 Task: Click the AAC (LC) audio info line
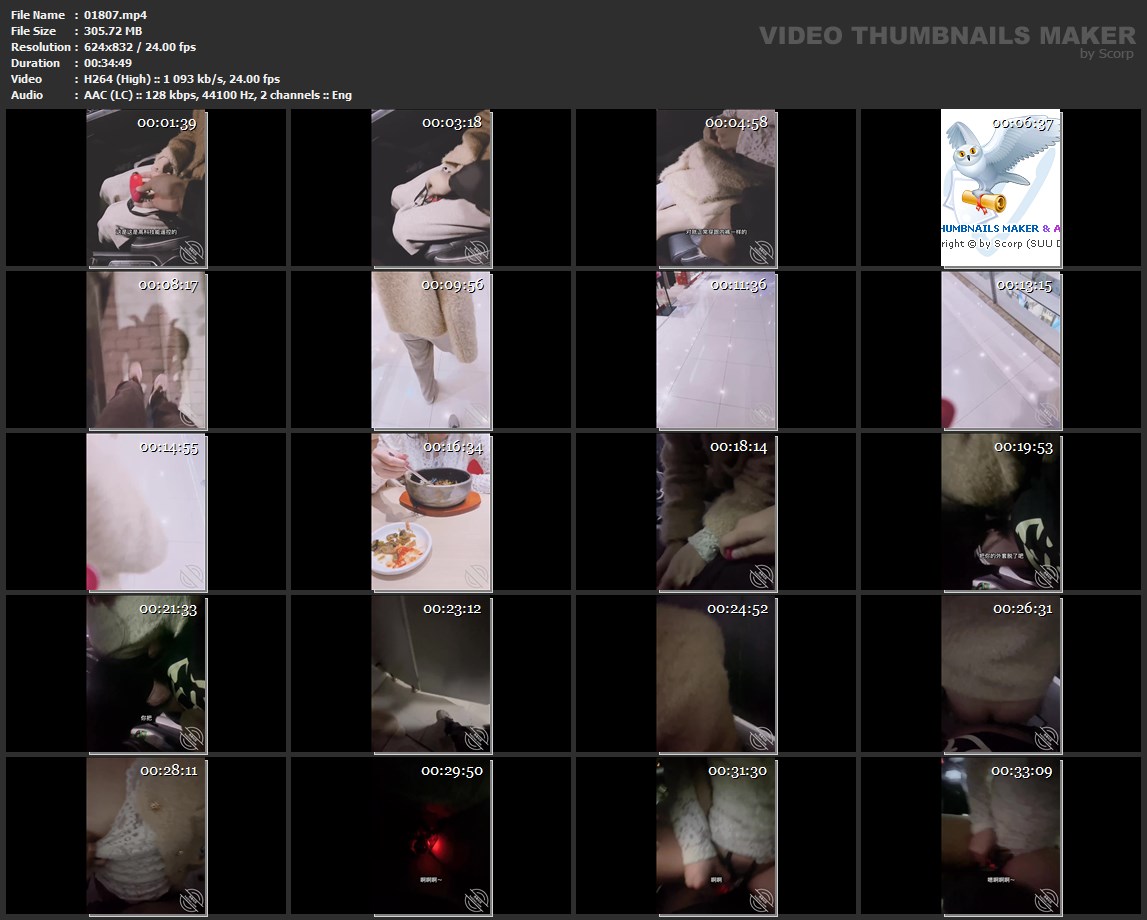tap(218, 95)
